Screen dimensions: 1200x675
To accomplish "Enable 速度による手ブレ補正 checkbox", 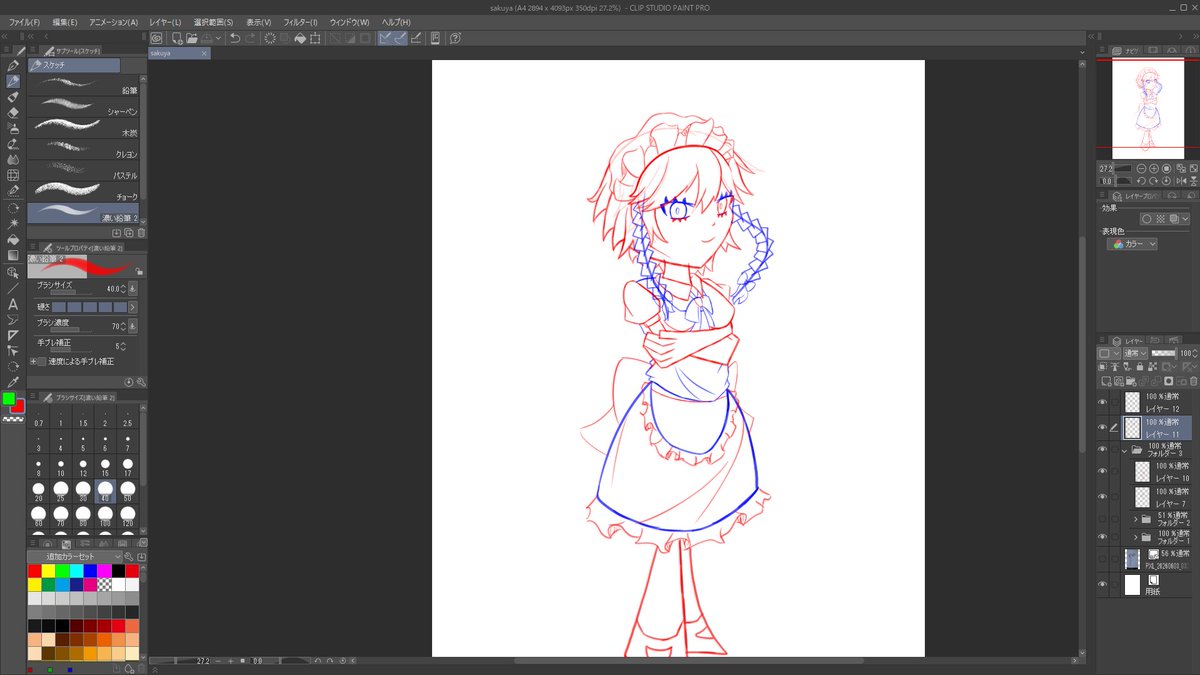I will pyautogui.click(x=43, y=362).
